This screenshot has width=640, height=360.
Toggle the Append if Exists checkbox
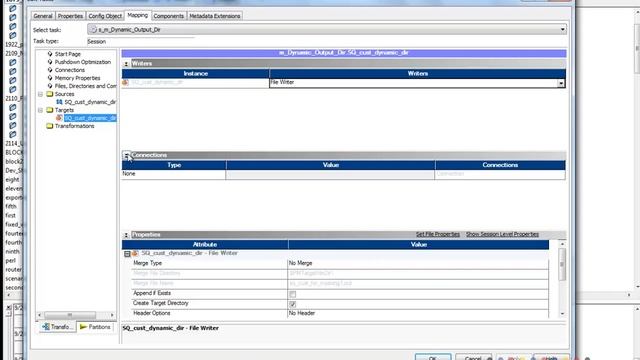tap(293, 294)
